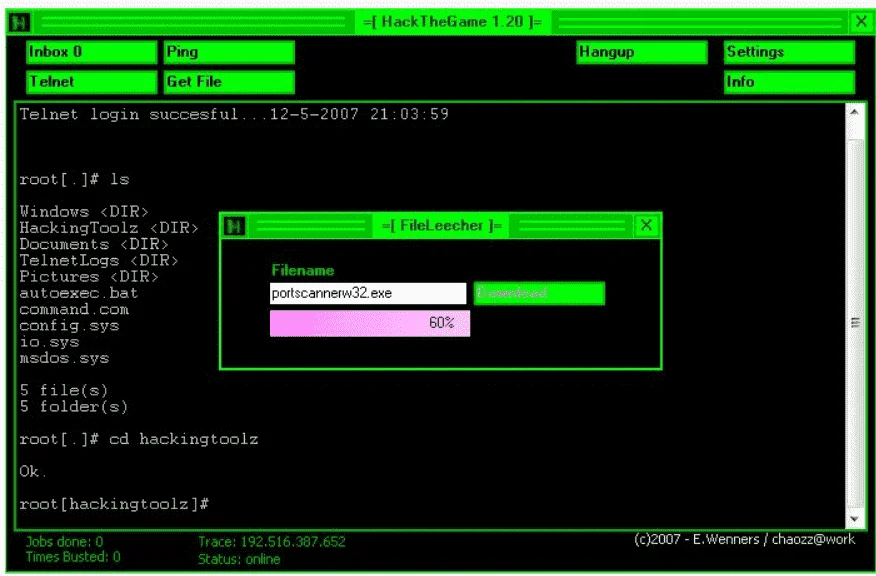Viewport: 876px width, 576px height.
Task: Click the 'root[hackingtoolz]#' command prompt
Action: click(x=114, y=504)
